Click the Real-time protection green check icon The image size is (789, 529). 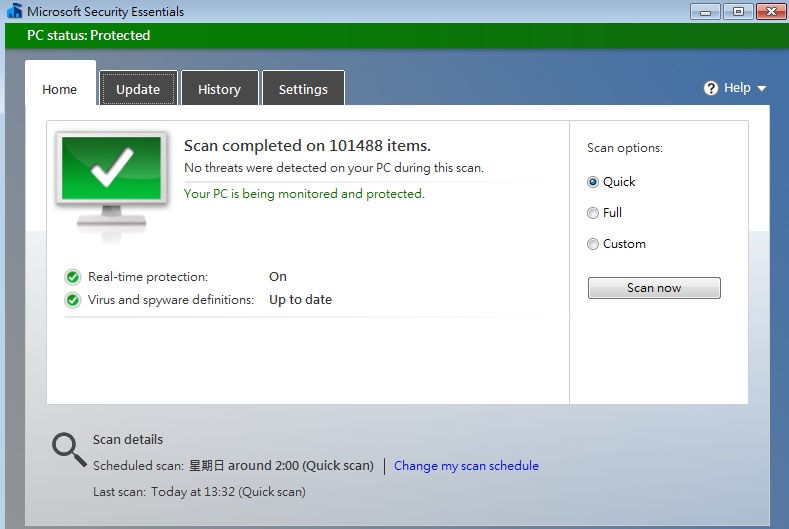pyautogui.click(x=72, y=277)
